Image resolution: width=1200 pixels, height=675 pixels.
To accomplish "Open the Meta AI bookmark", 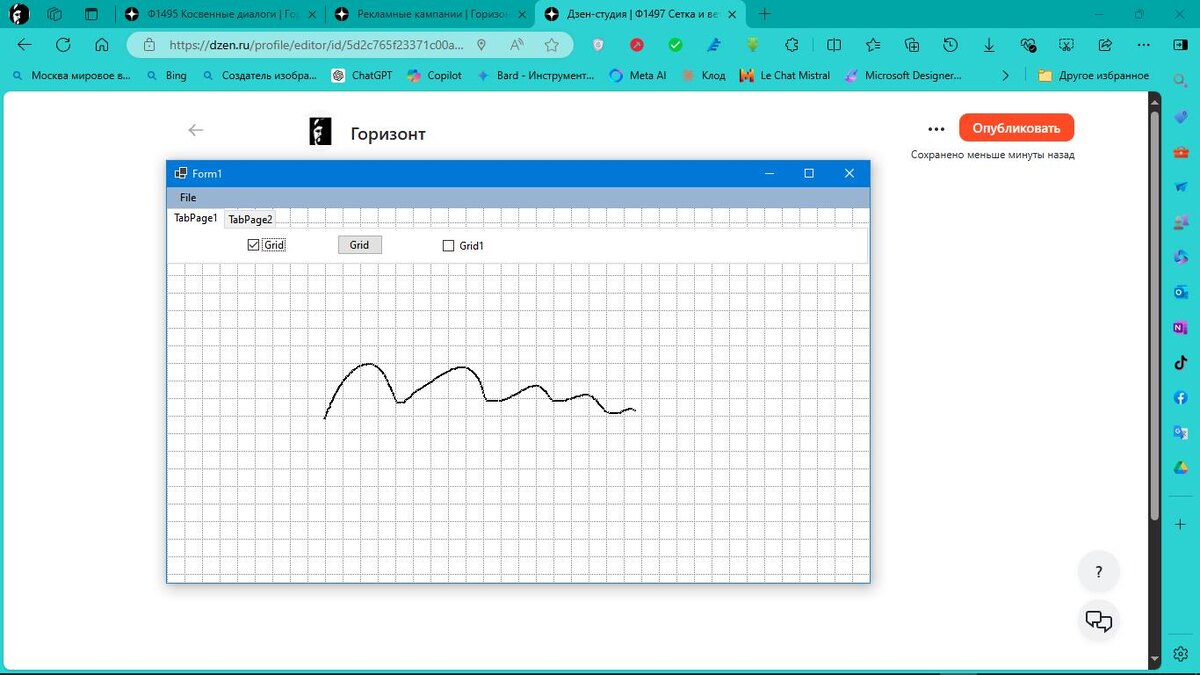I will pos(637,75).
